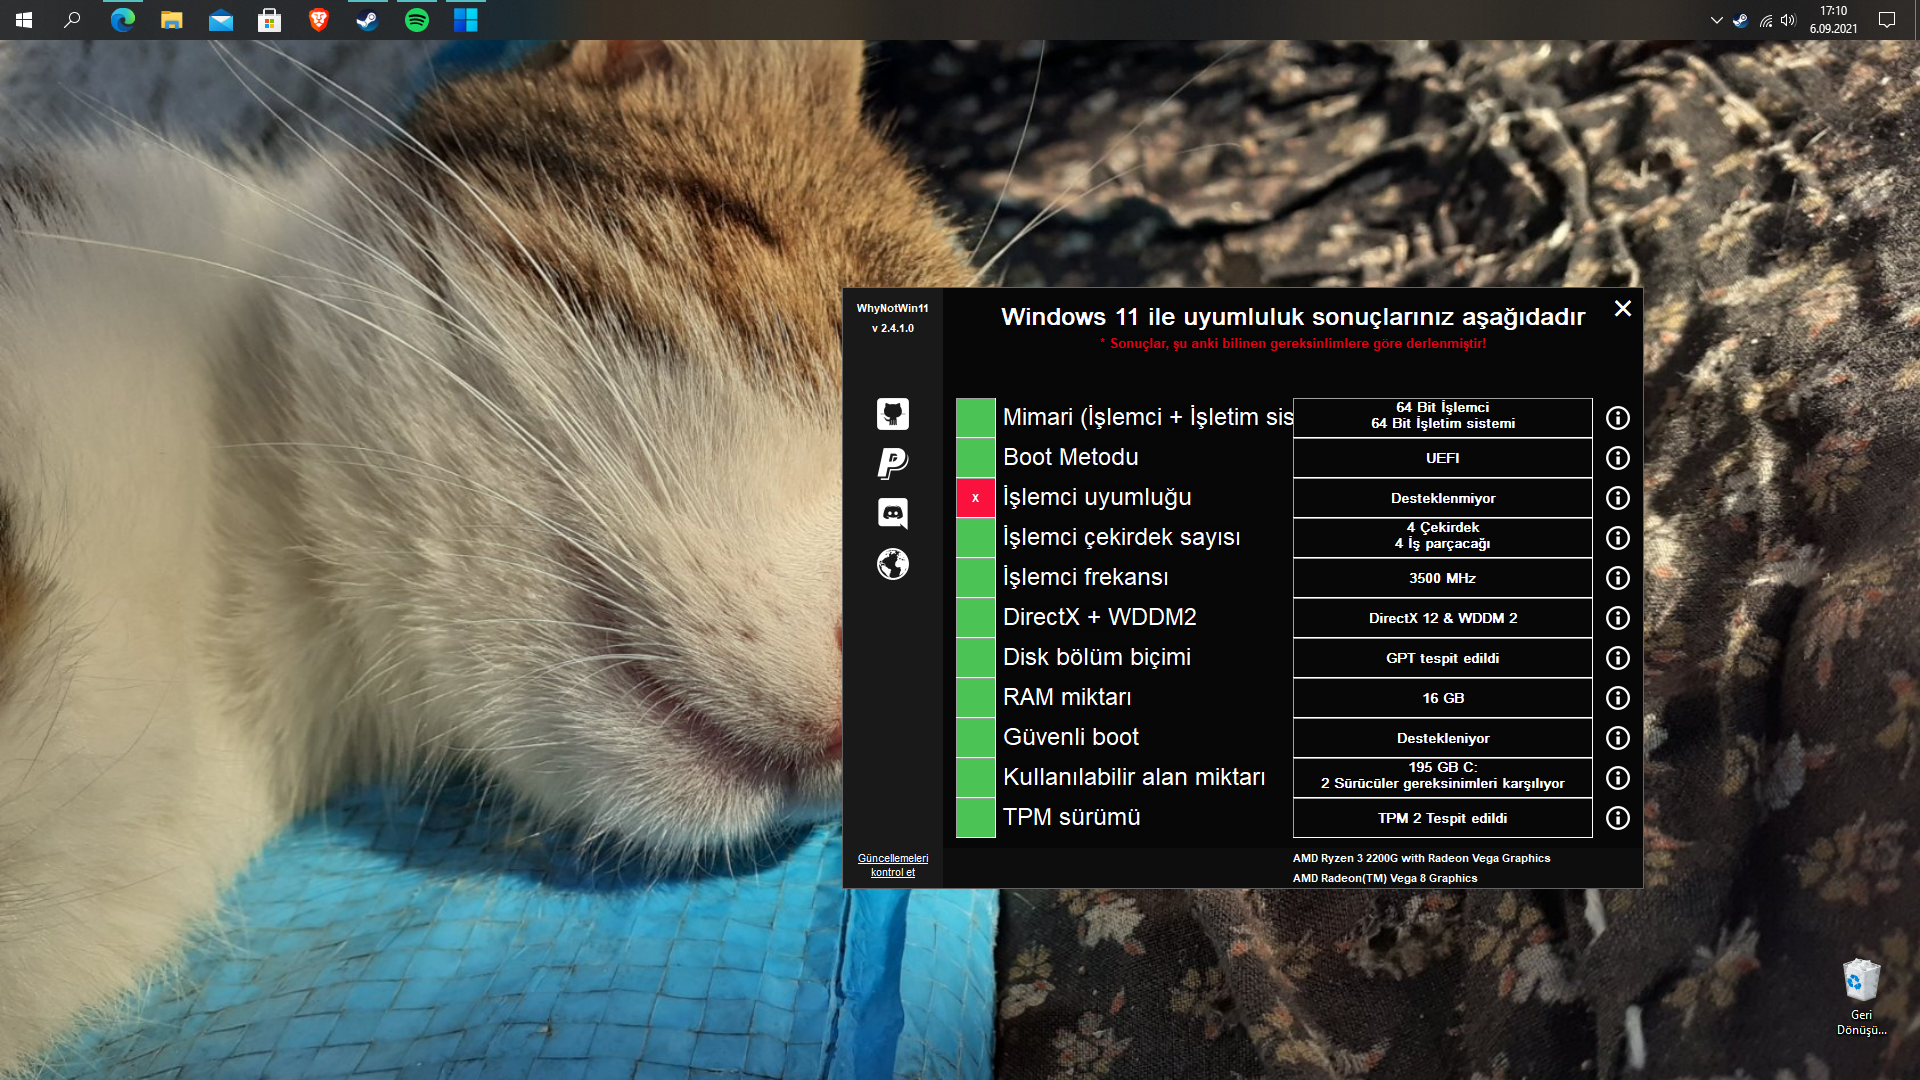Click info icon next to TPM sürümü
1920x1080 pixels.
pos(1617,818)
